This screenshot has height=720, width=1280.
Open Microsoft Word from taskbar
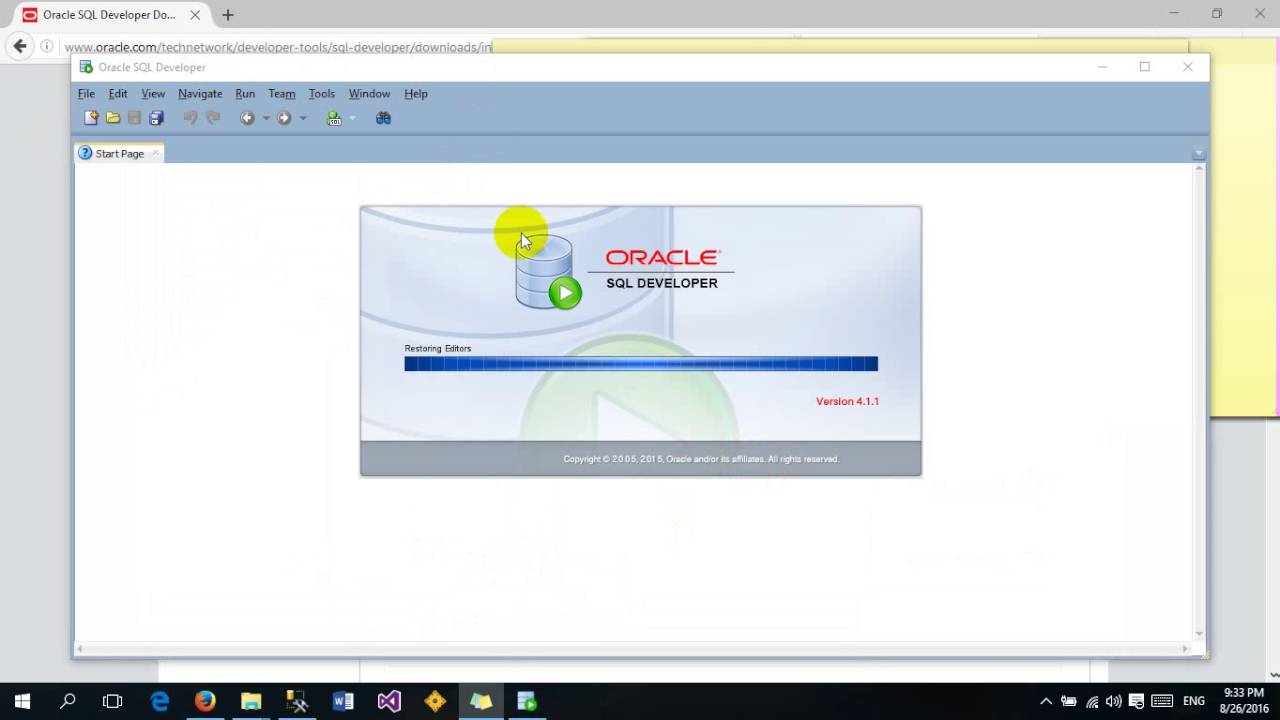pos(343,701)
